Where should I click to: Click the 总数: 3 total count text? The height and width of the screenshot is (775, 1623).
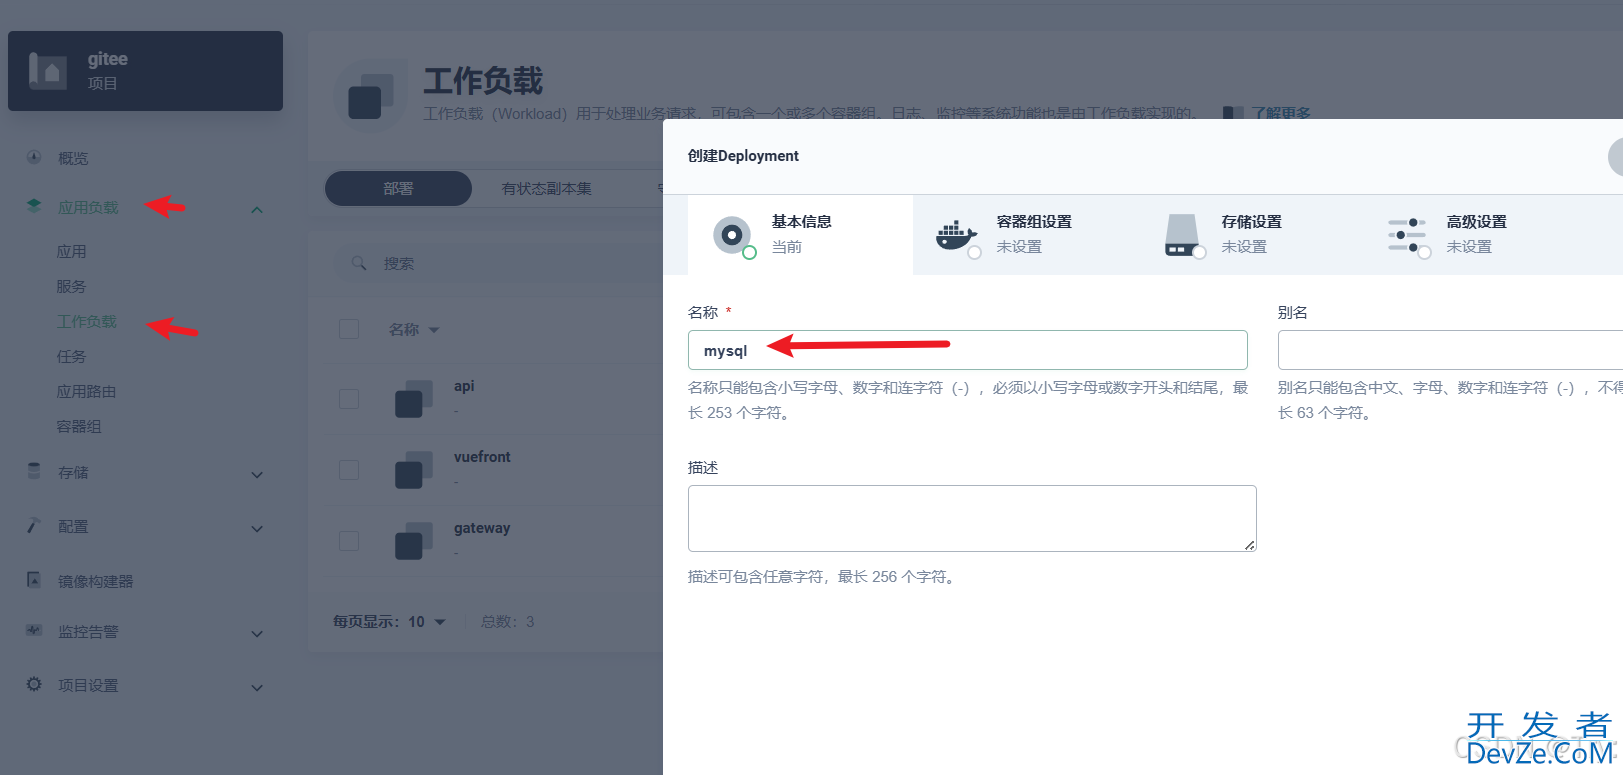click(x=508, y=621)
